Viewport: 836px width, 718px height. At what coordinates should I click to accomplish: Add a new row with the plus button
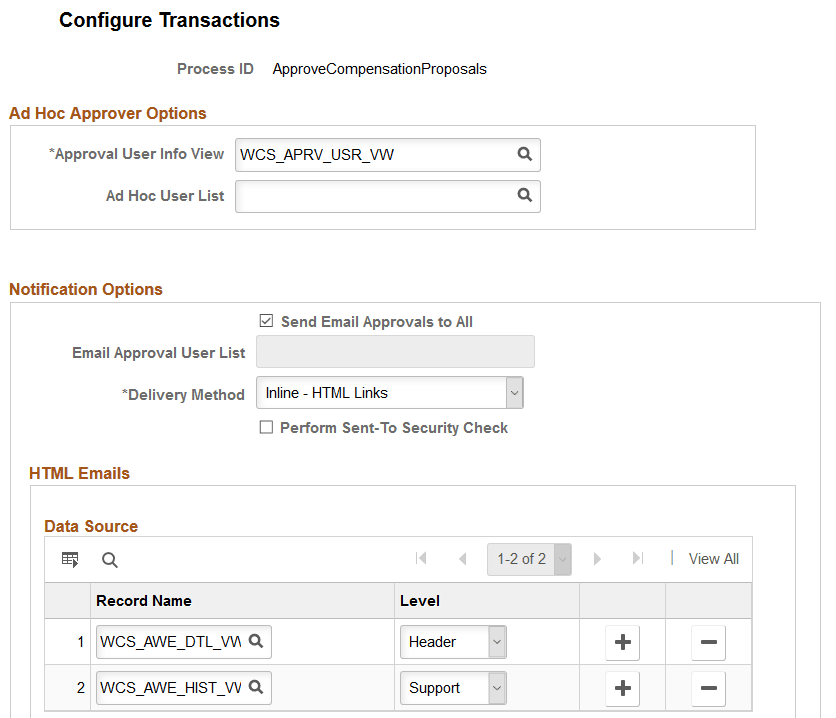(x=622, y=642)
